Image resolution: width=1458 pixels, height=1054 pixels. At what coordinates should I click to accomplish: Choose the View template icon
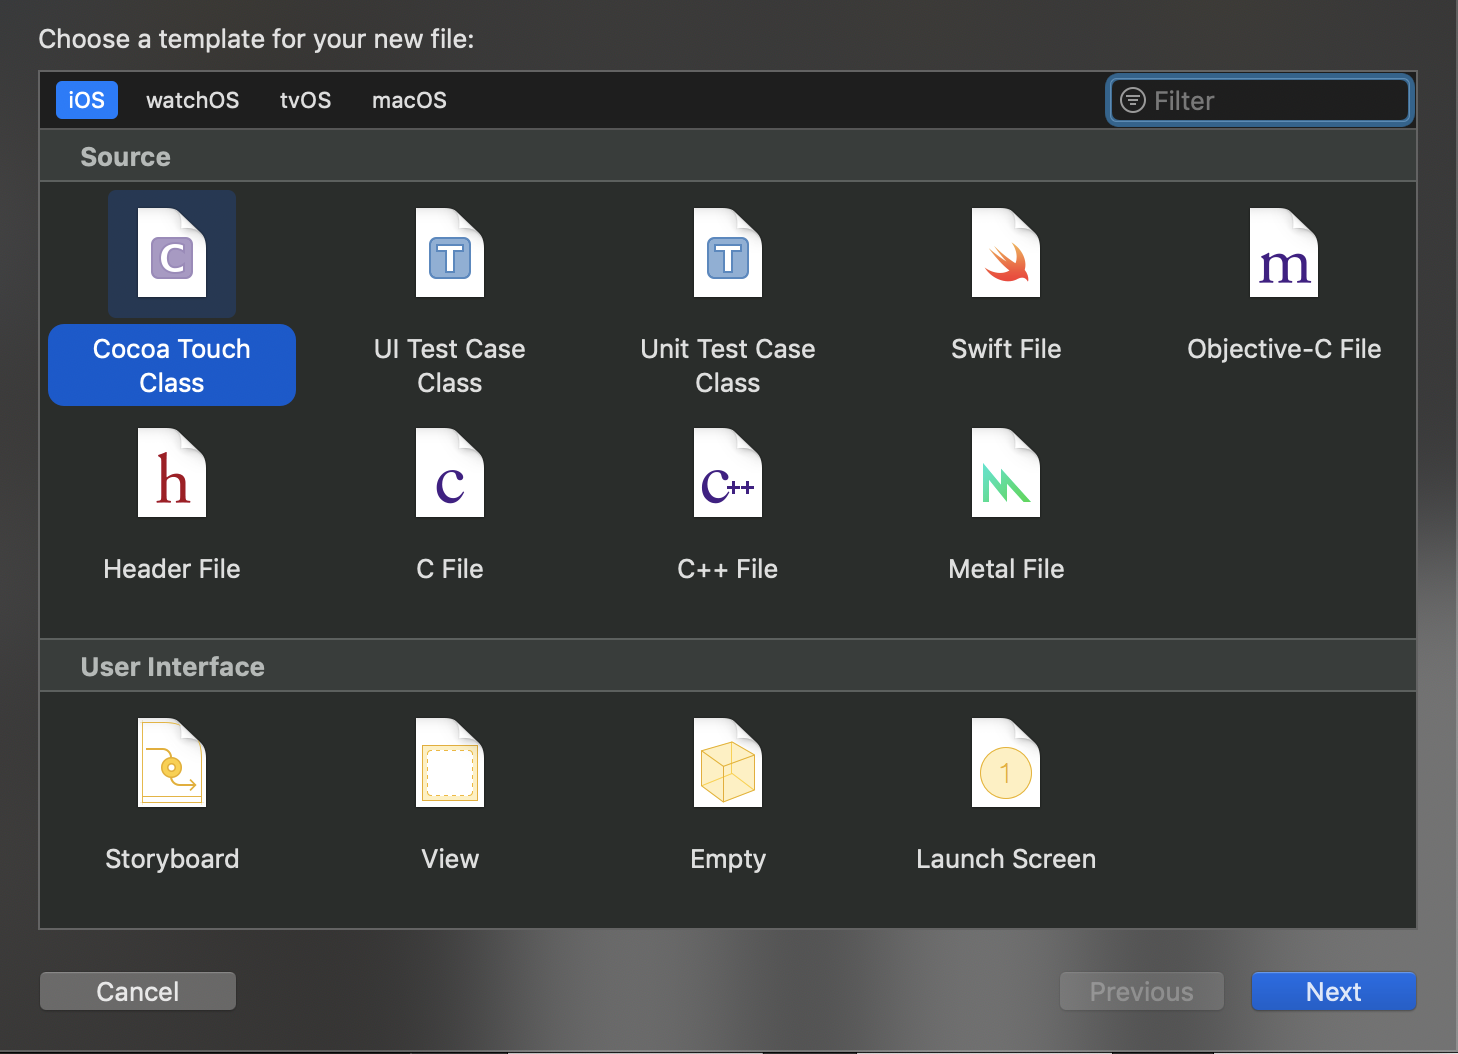[450, 763]
